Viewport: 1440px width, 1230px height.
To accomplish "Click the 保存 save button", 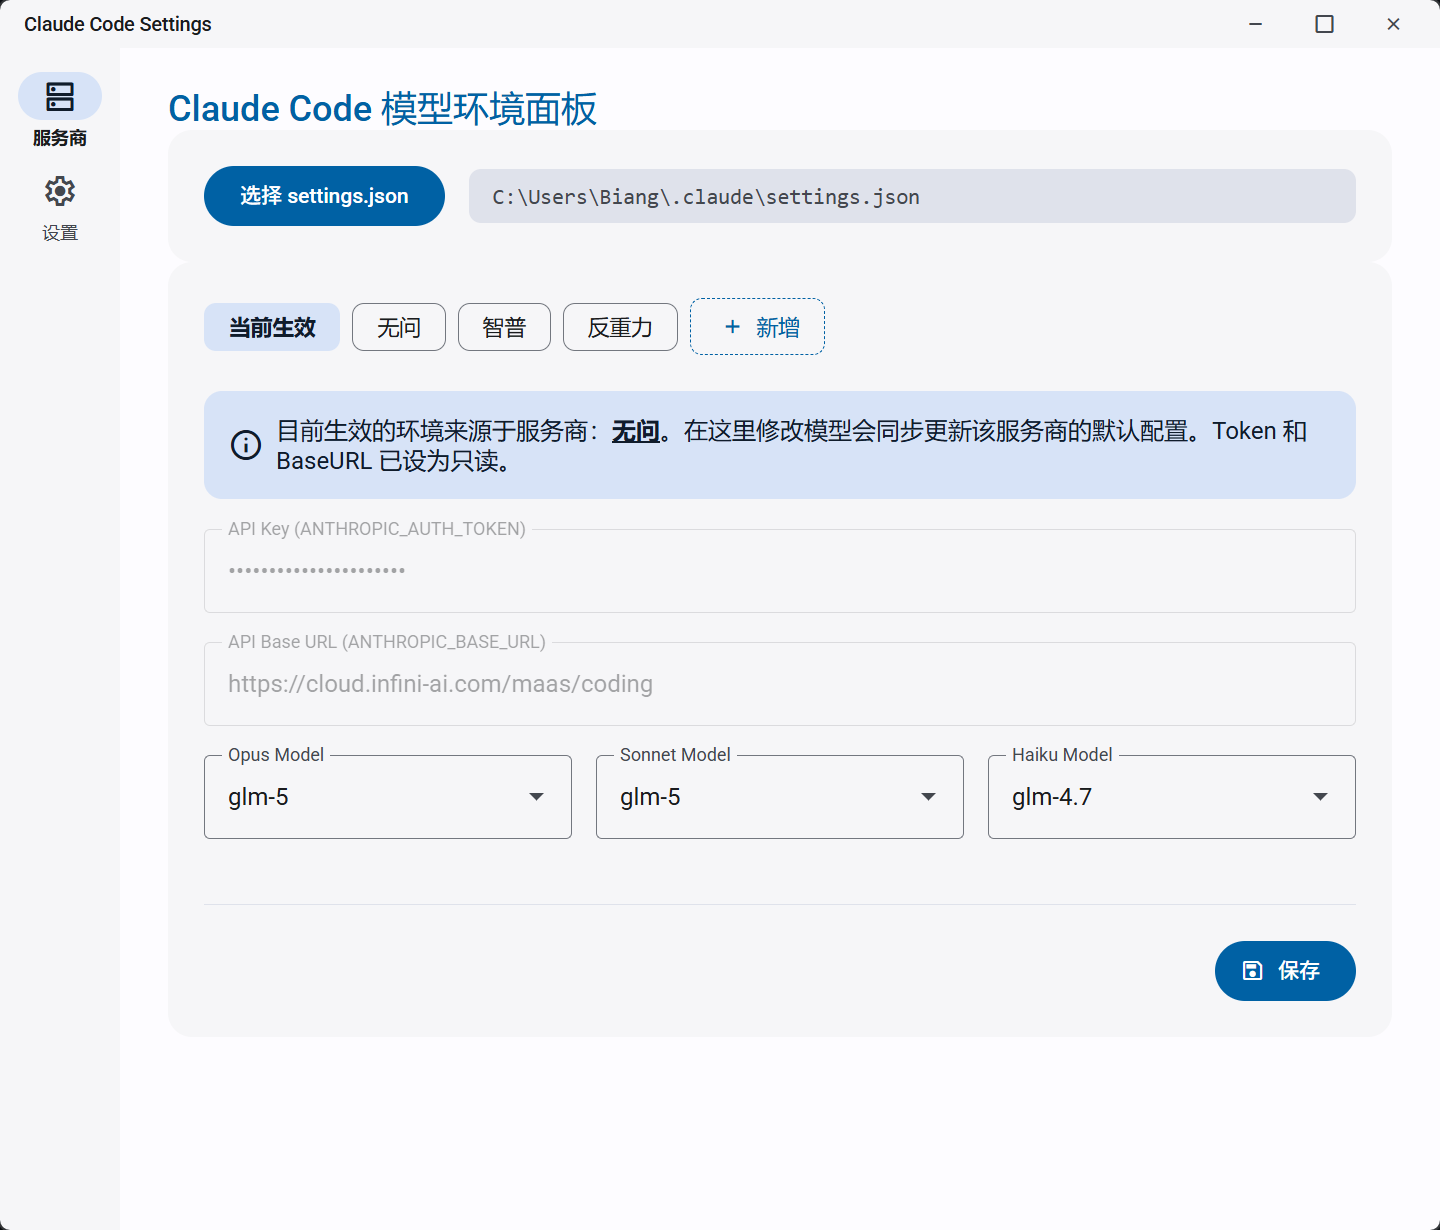I will [x=1285, y=971].
